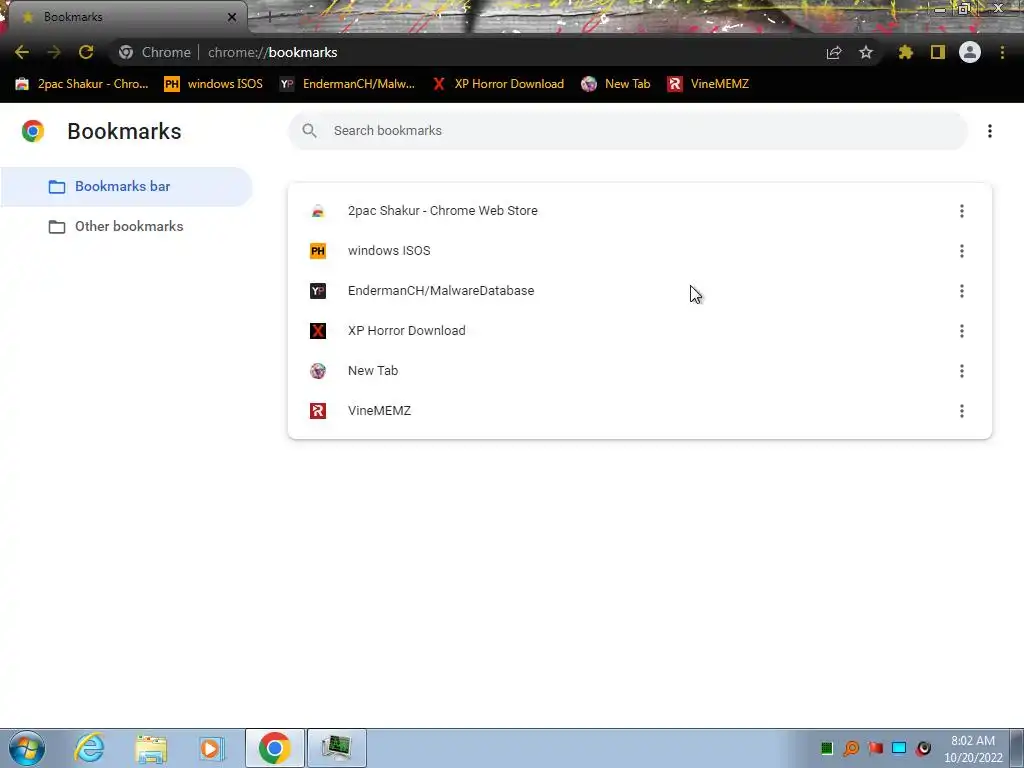Bookmark this tab with the star icon

tap(866, 52)
